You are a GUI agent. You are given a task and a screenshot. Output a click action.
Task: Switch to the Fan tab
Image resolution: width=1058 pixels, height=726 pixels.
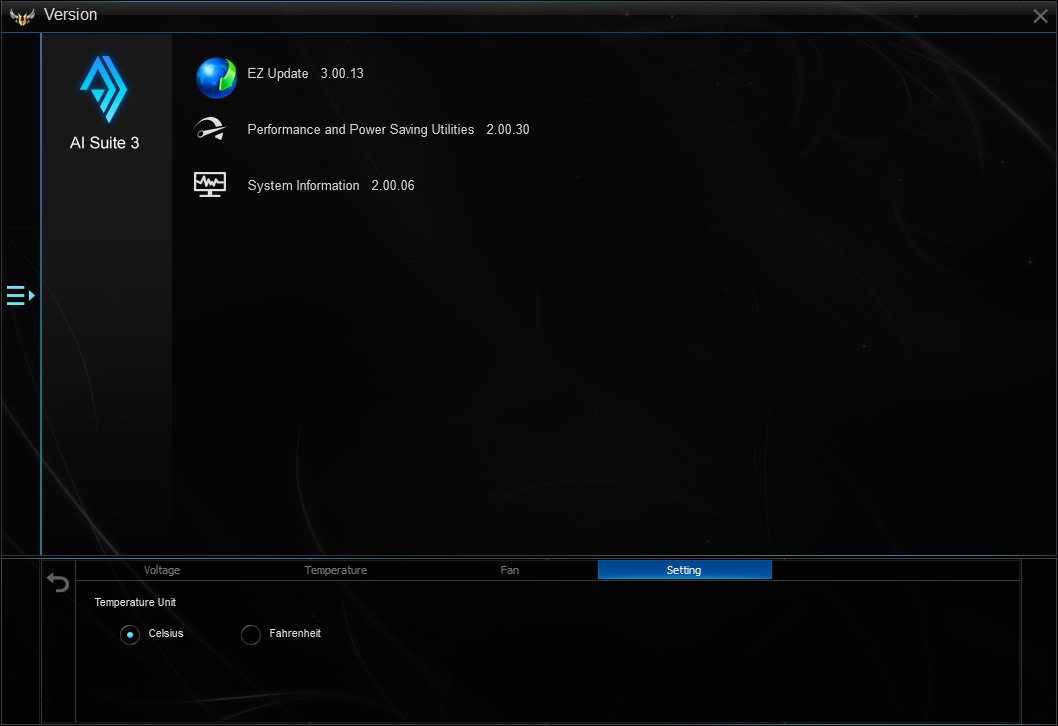509,570
